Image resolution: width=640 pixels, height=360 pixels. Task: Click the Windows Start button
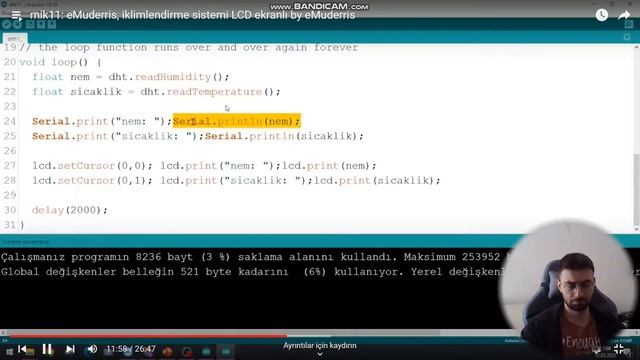click(x=9, y=351)
